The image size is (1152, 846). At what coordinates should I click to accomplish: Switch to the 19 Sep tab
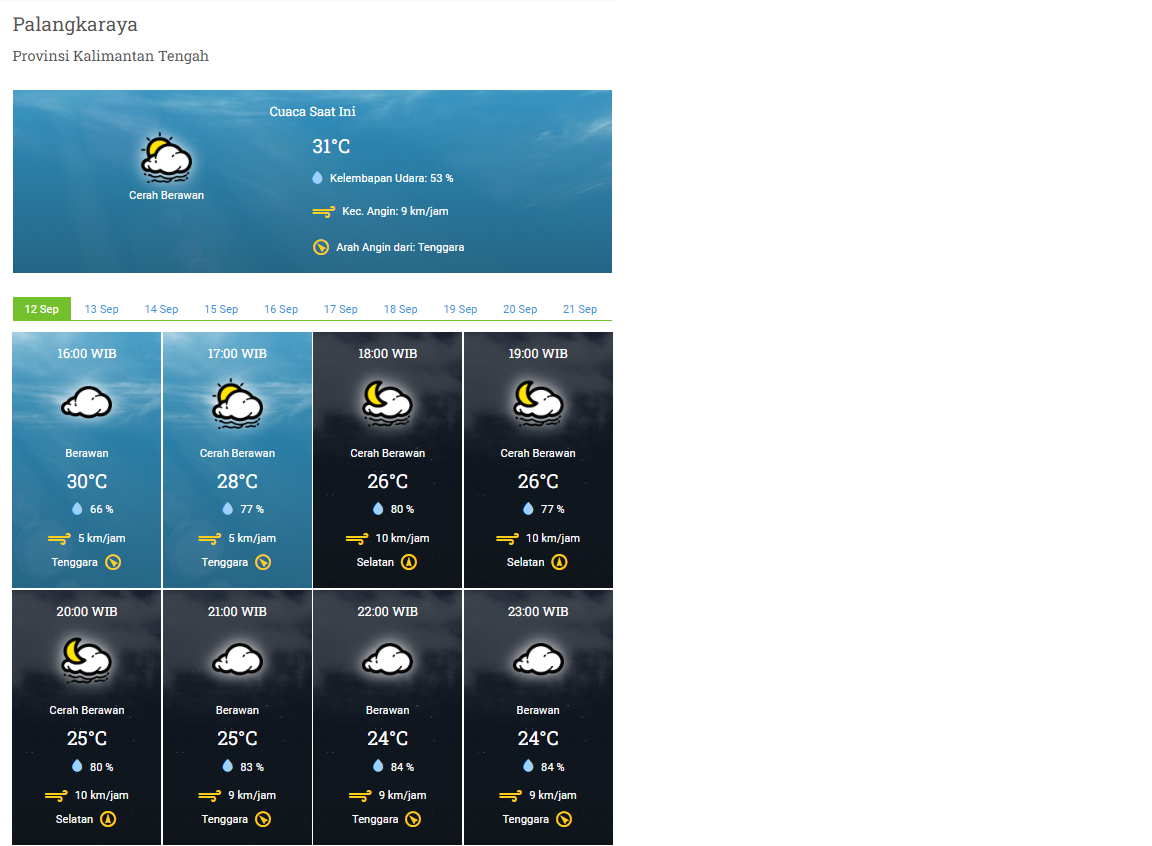click(x=460, y=309)
